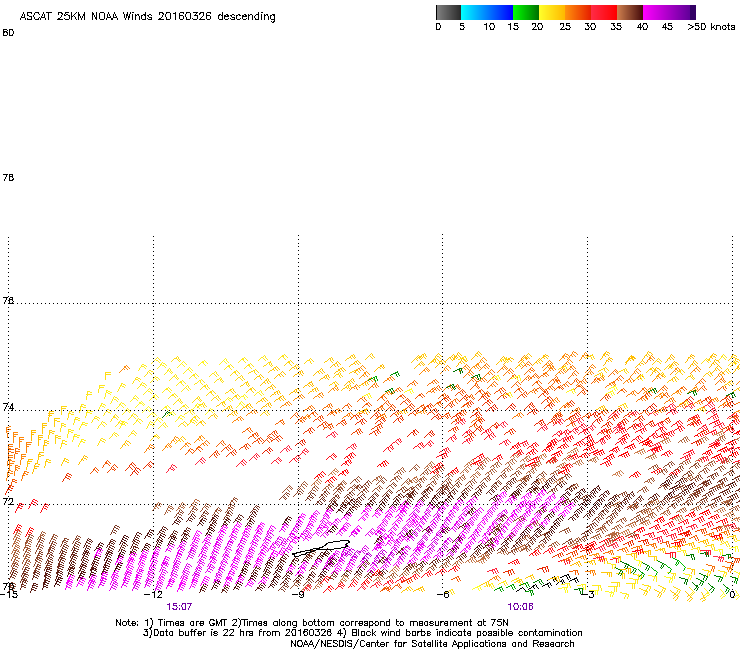Image resolution: width=740 pixels, height=650 pixels.
Task: Click the '20' label under the color bar
Action: coord(537,27)
